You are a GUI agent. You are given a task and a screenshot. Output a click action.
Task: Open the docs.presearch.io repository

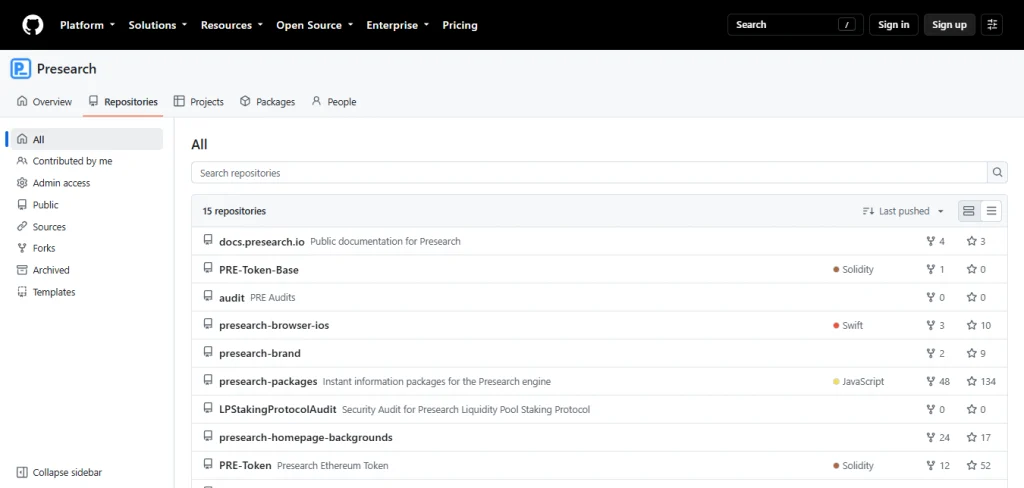point(262,241)
